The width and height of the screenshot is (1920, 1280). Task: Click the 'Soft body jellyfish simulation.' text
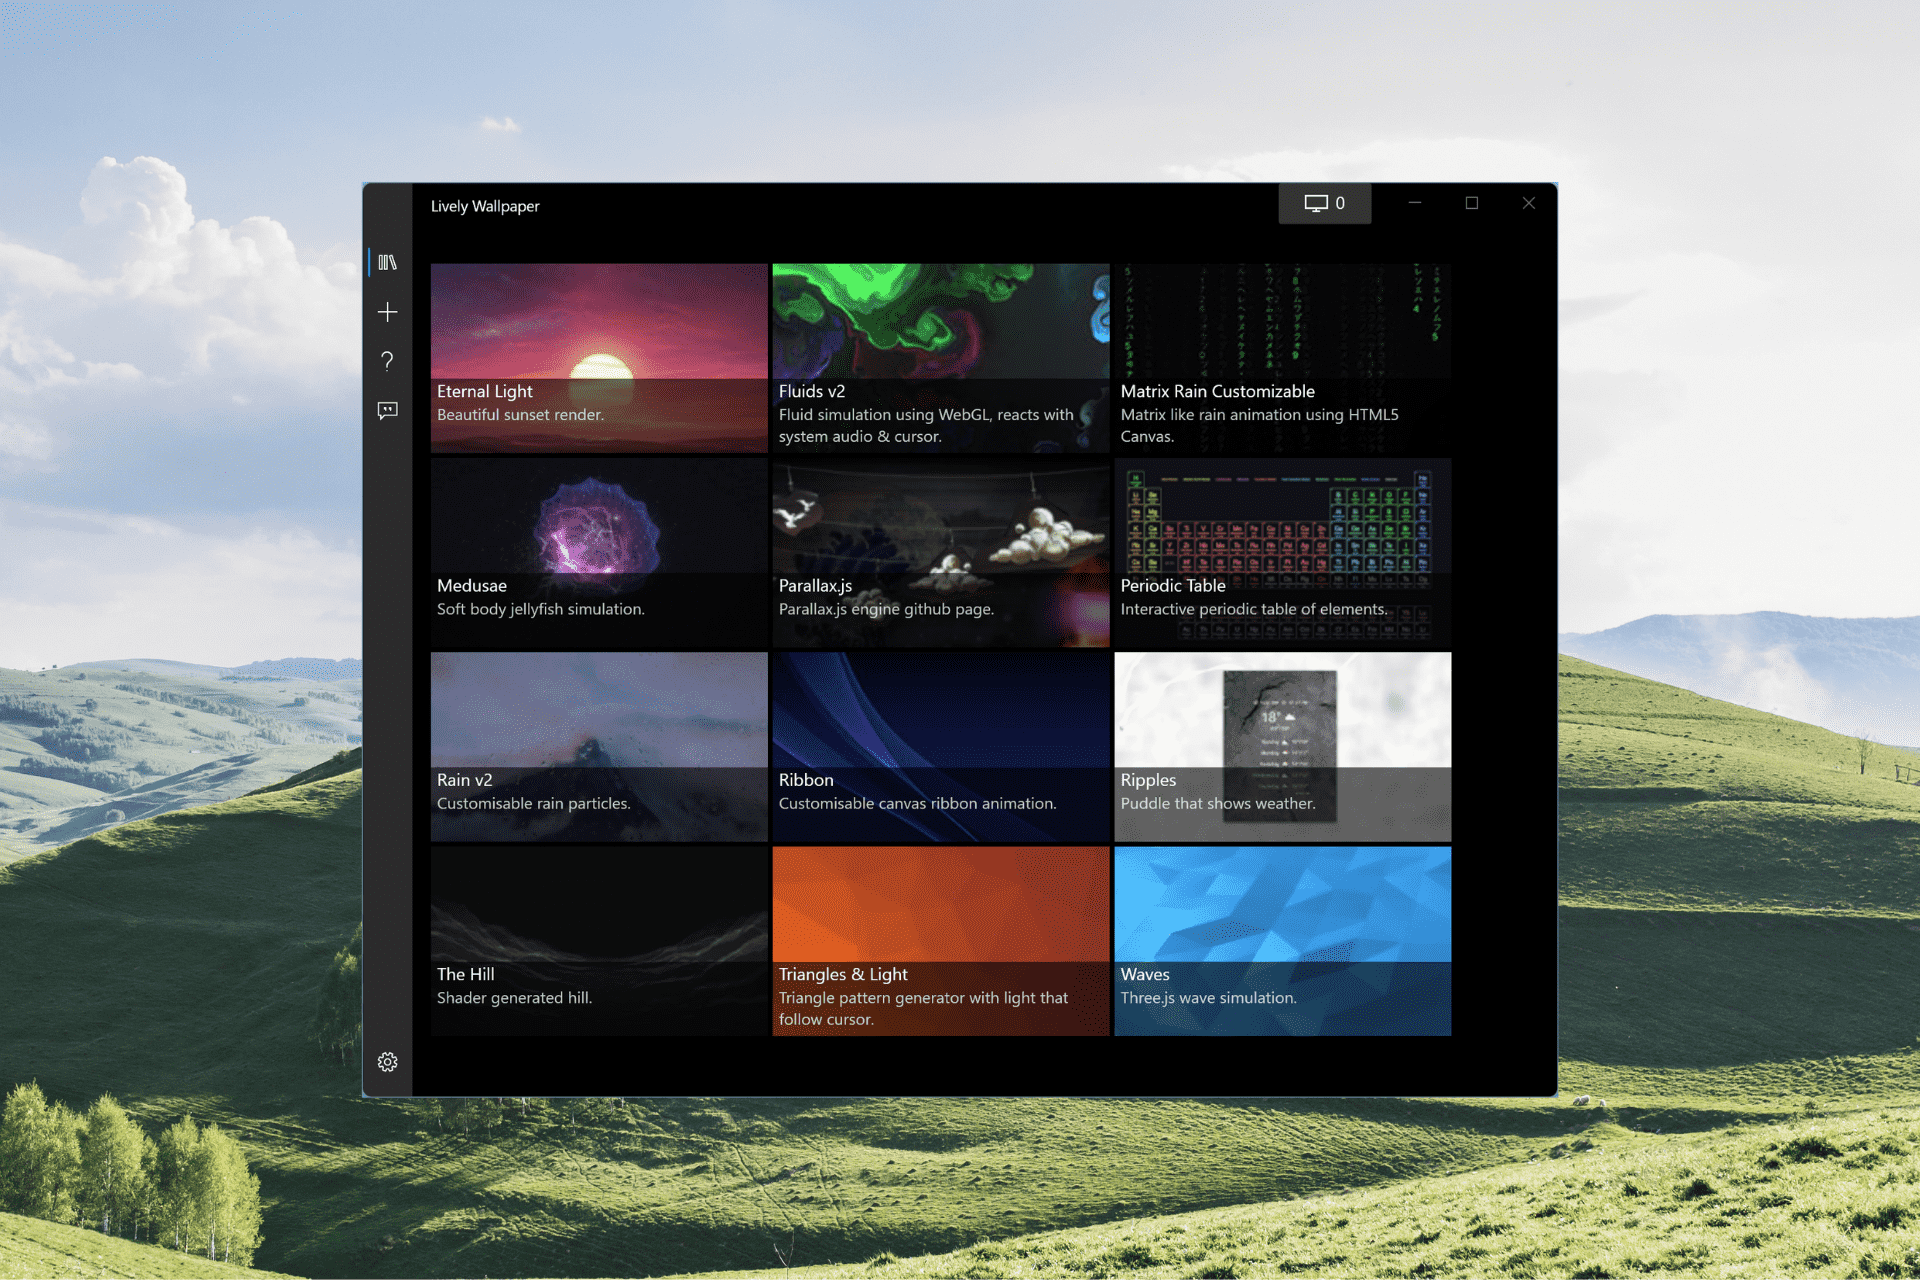pyautogui.click(x=541, y=609)
